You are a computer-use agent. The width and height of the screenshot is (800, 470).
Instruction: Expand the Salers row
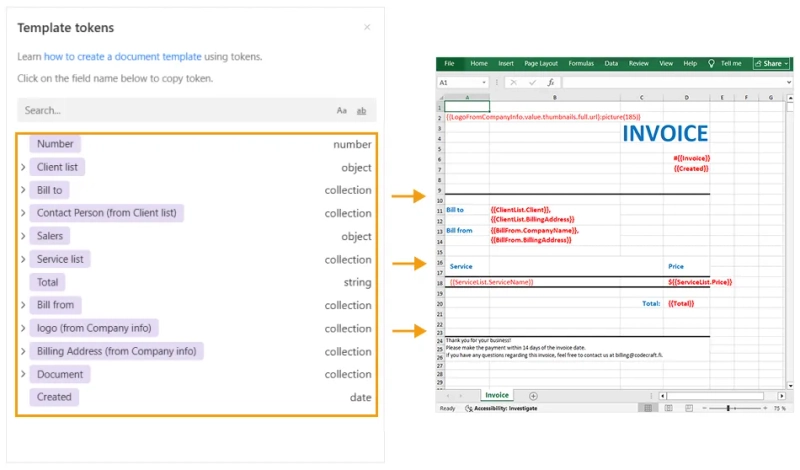(23, 236)
